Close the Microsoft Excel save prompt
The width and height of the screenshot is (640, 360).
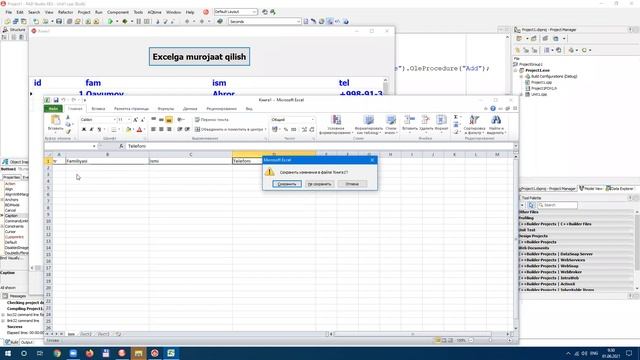pyautogui.click(x=372, y=160)
